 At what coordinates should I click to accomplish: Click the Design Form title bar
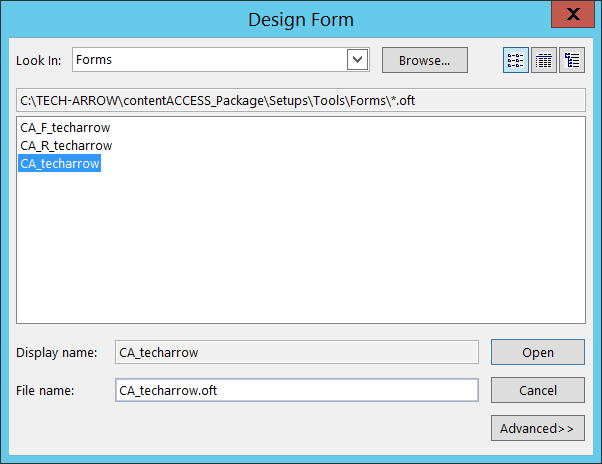[300, 18]
